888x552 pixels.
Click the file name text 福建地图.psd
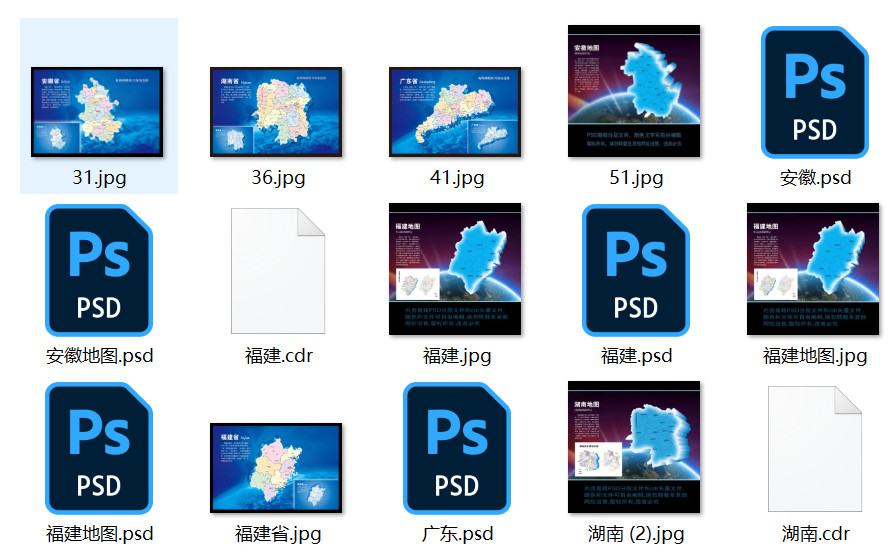click(99, 533)
